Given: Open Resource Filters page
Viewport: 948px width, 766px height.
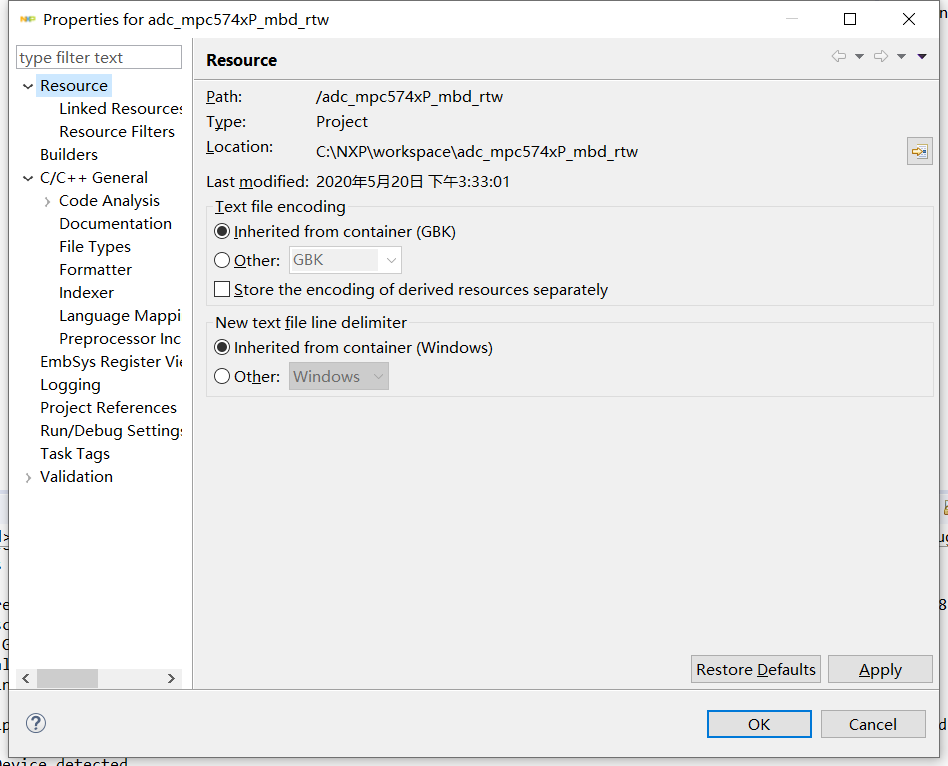Looking at the screenshot, I should [117, 132].
